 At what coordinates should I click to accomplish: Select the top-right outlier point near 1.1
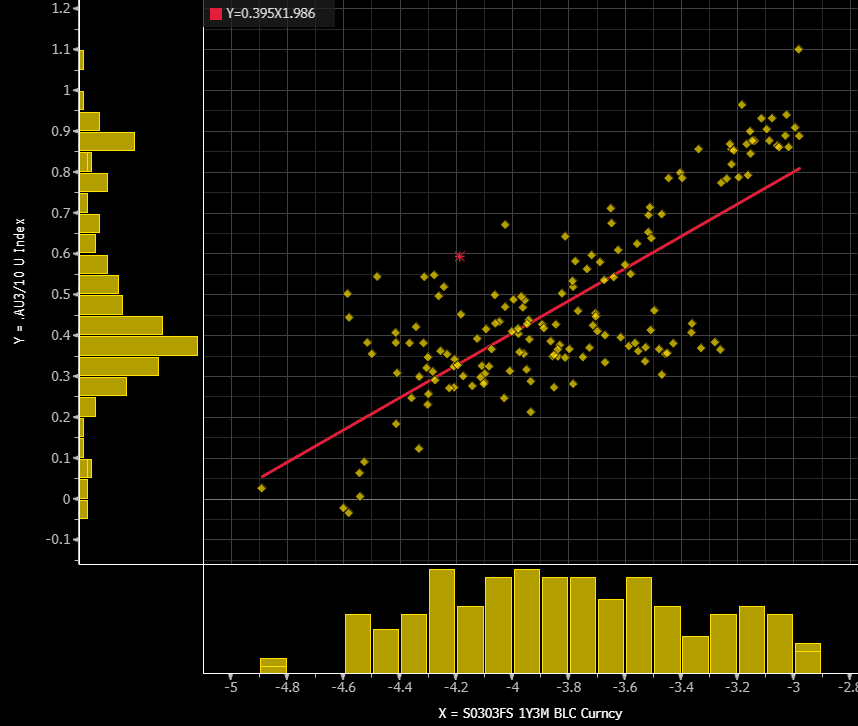pyautogui.click(x=798, y=49)
